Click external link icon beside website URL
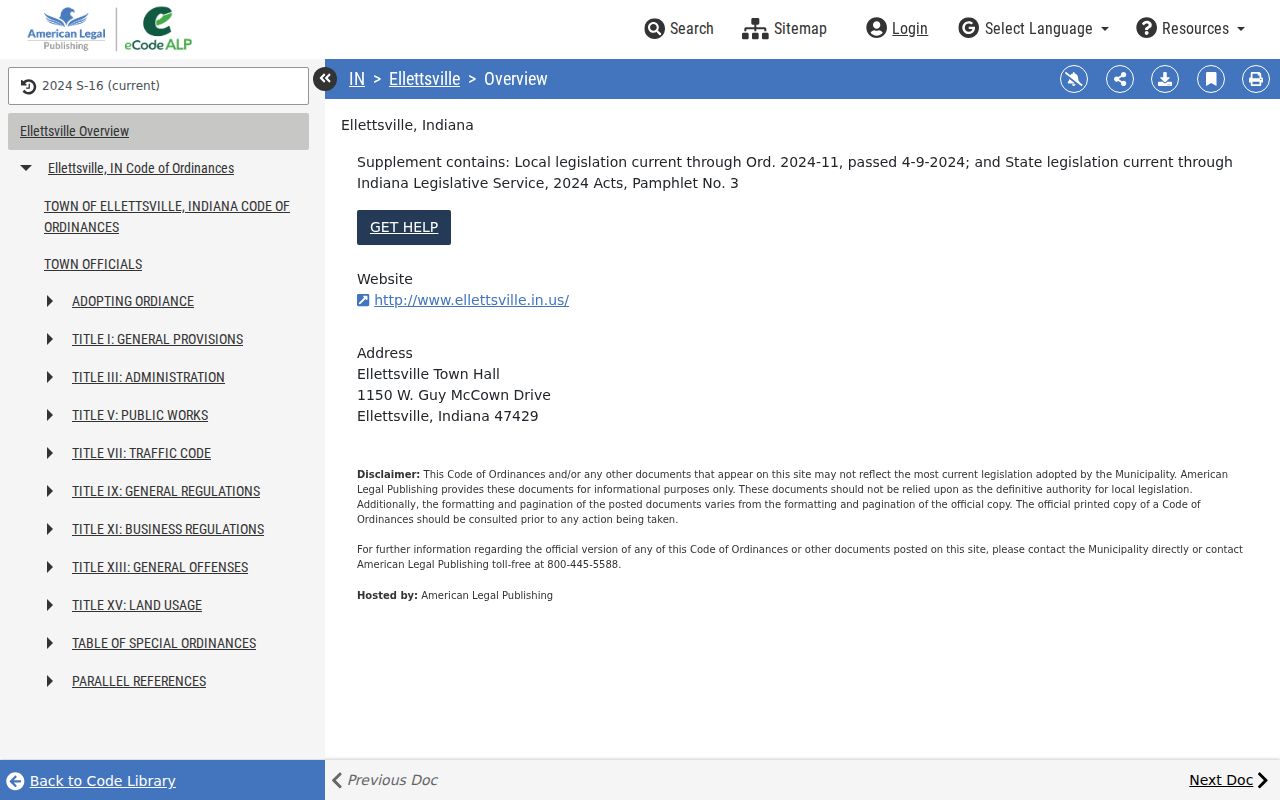 point(363,300)
